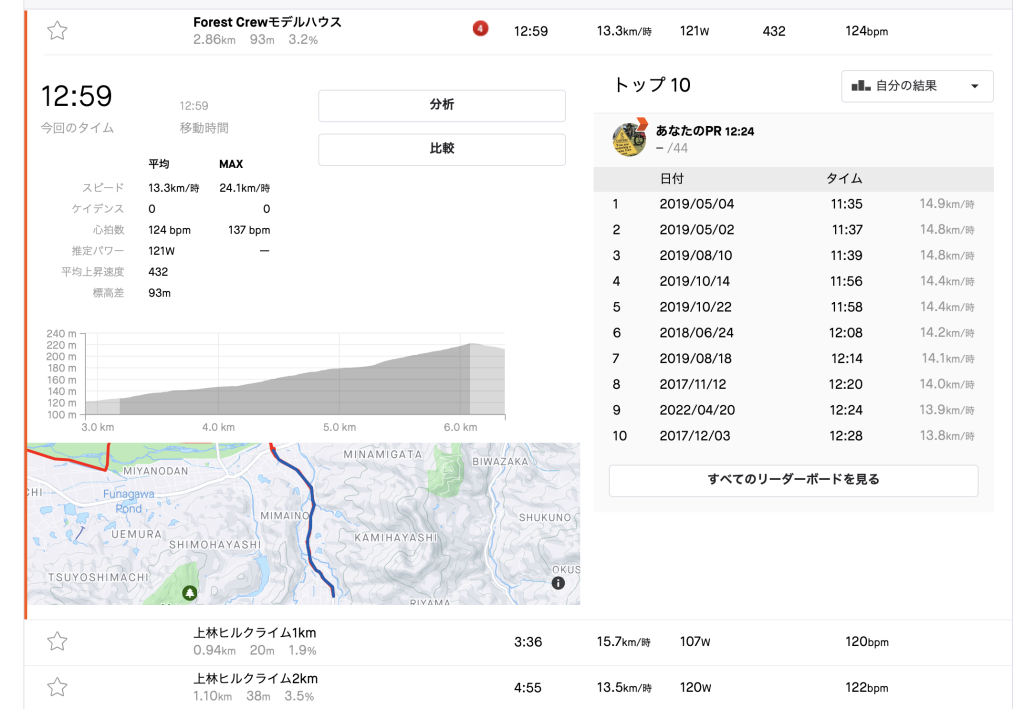The height and width of the screenshot is (709, 1024).
Task: Open your profile avatar beside PR
Action: pos(629,138)
